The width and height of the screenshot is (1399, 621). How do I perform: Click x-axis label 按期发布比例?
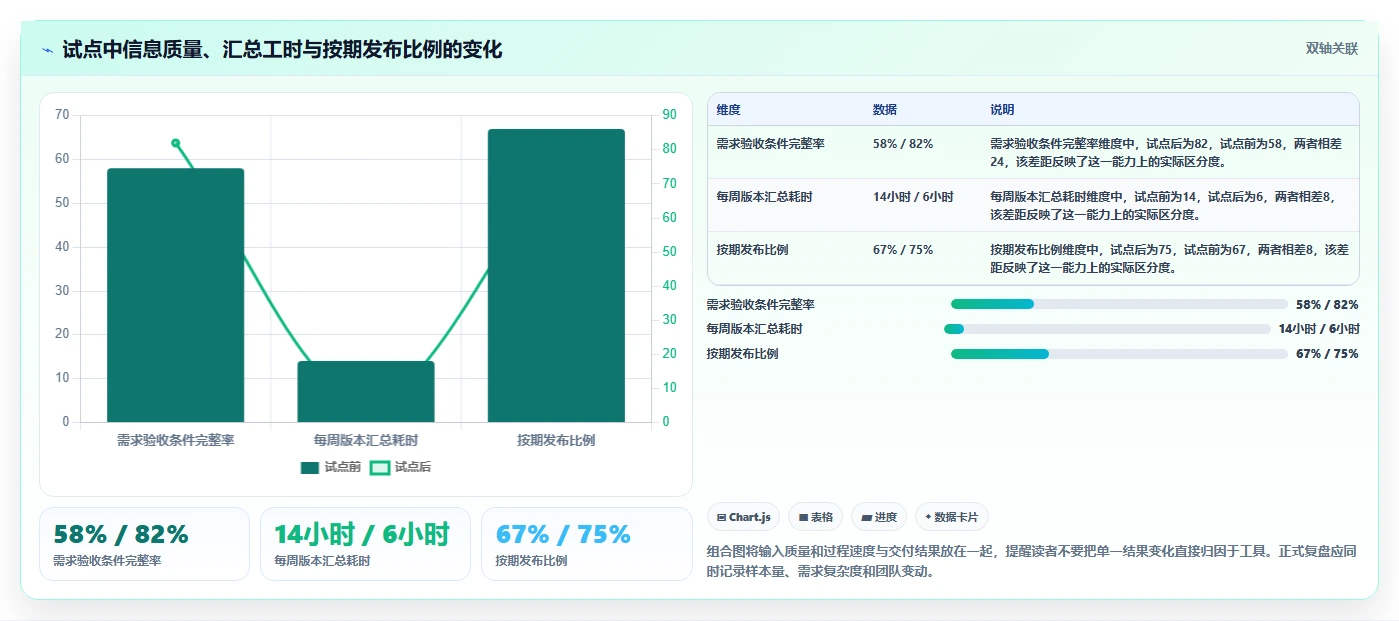(x=556, y=440)
